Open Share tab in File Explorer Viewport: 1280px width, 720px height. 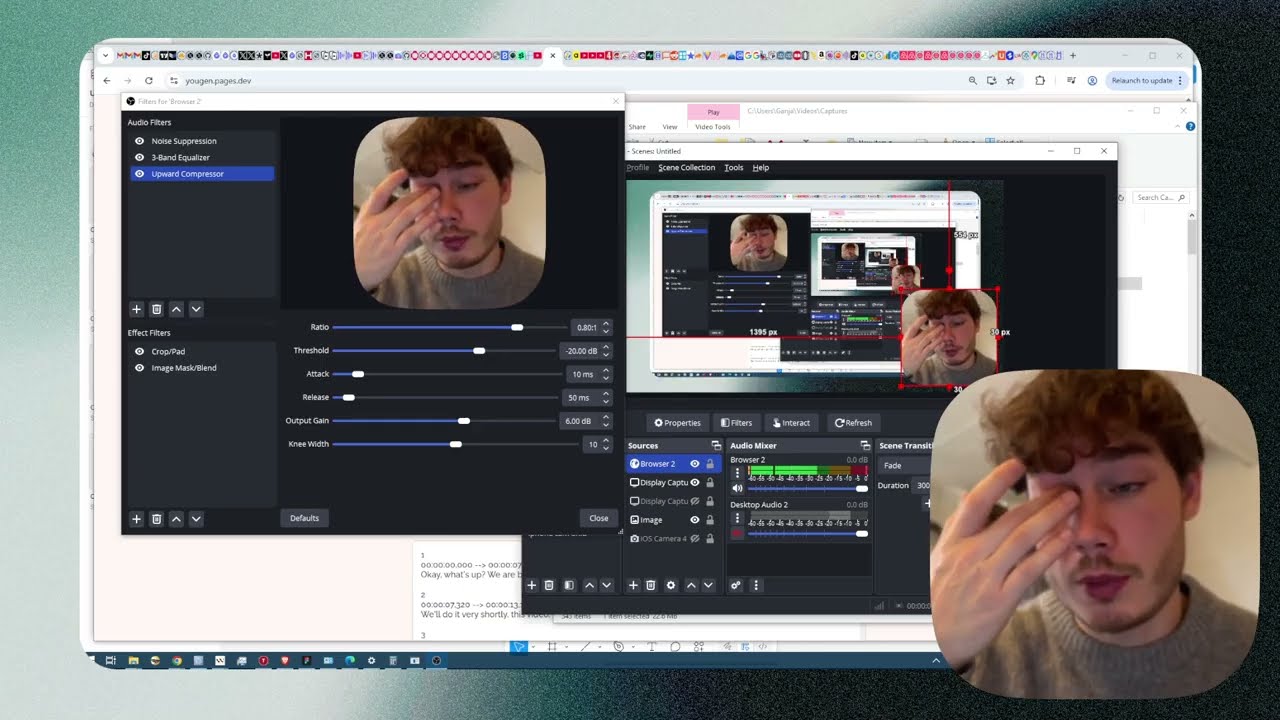click(x=638, y=127)
